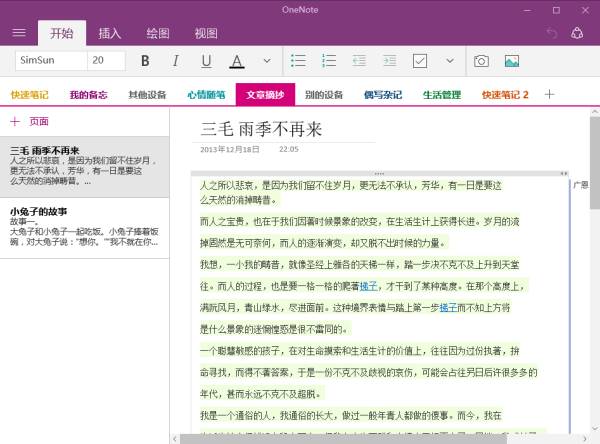This screenshot has height=444, width=600.
Task: Click the page title 三毛 雨季不再来
Action: 261,129
